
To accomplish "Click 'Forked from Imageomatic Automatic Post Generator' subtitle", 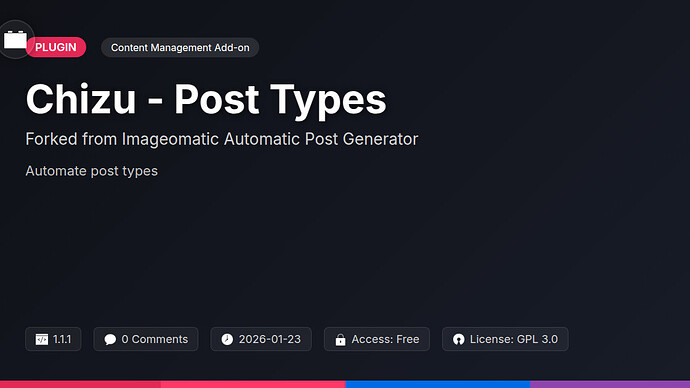I will click(x=222, y=139).
